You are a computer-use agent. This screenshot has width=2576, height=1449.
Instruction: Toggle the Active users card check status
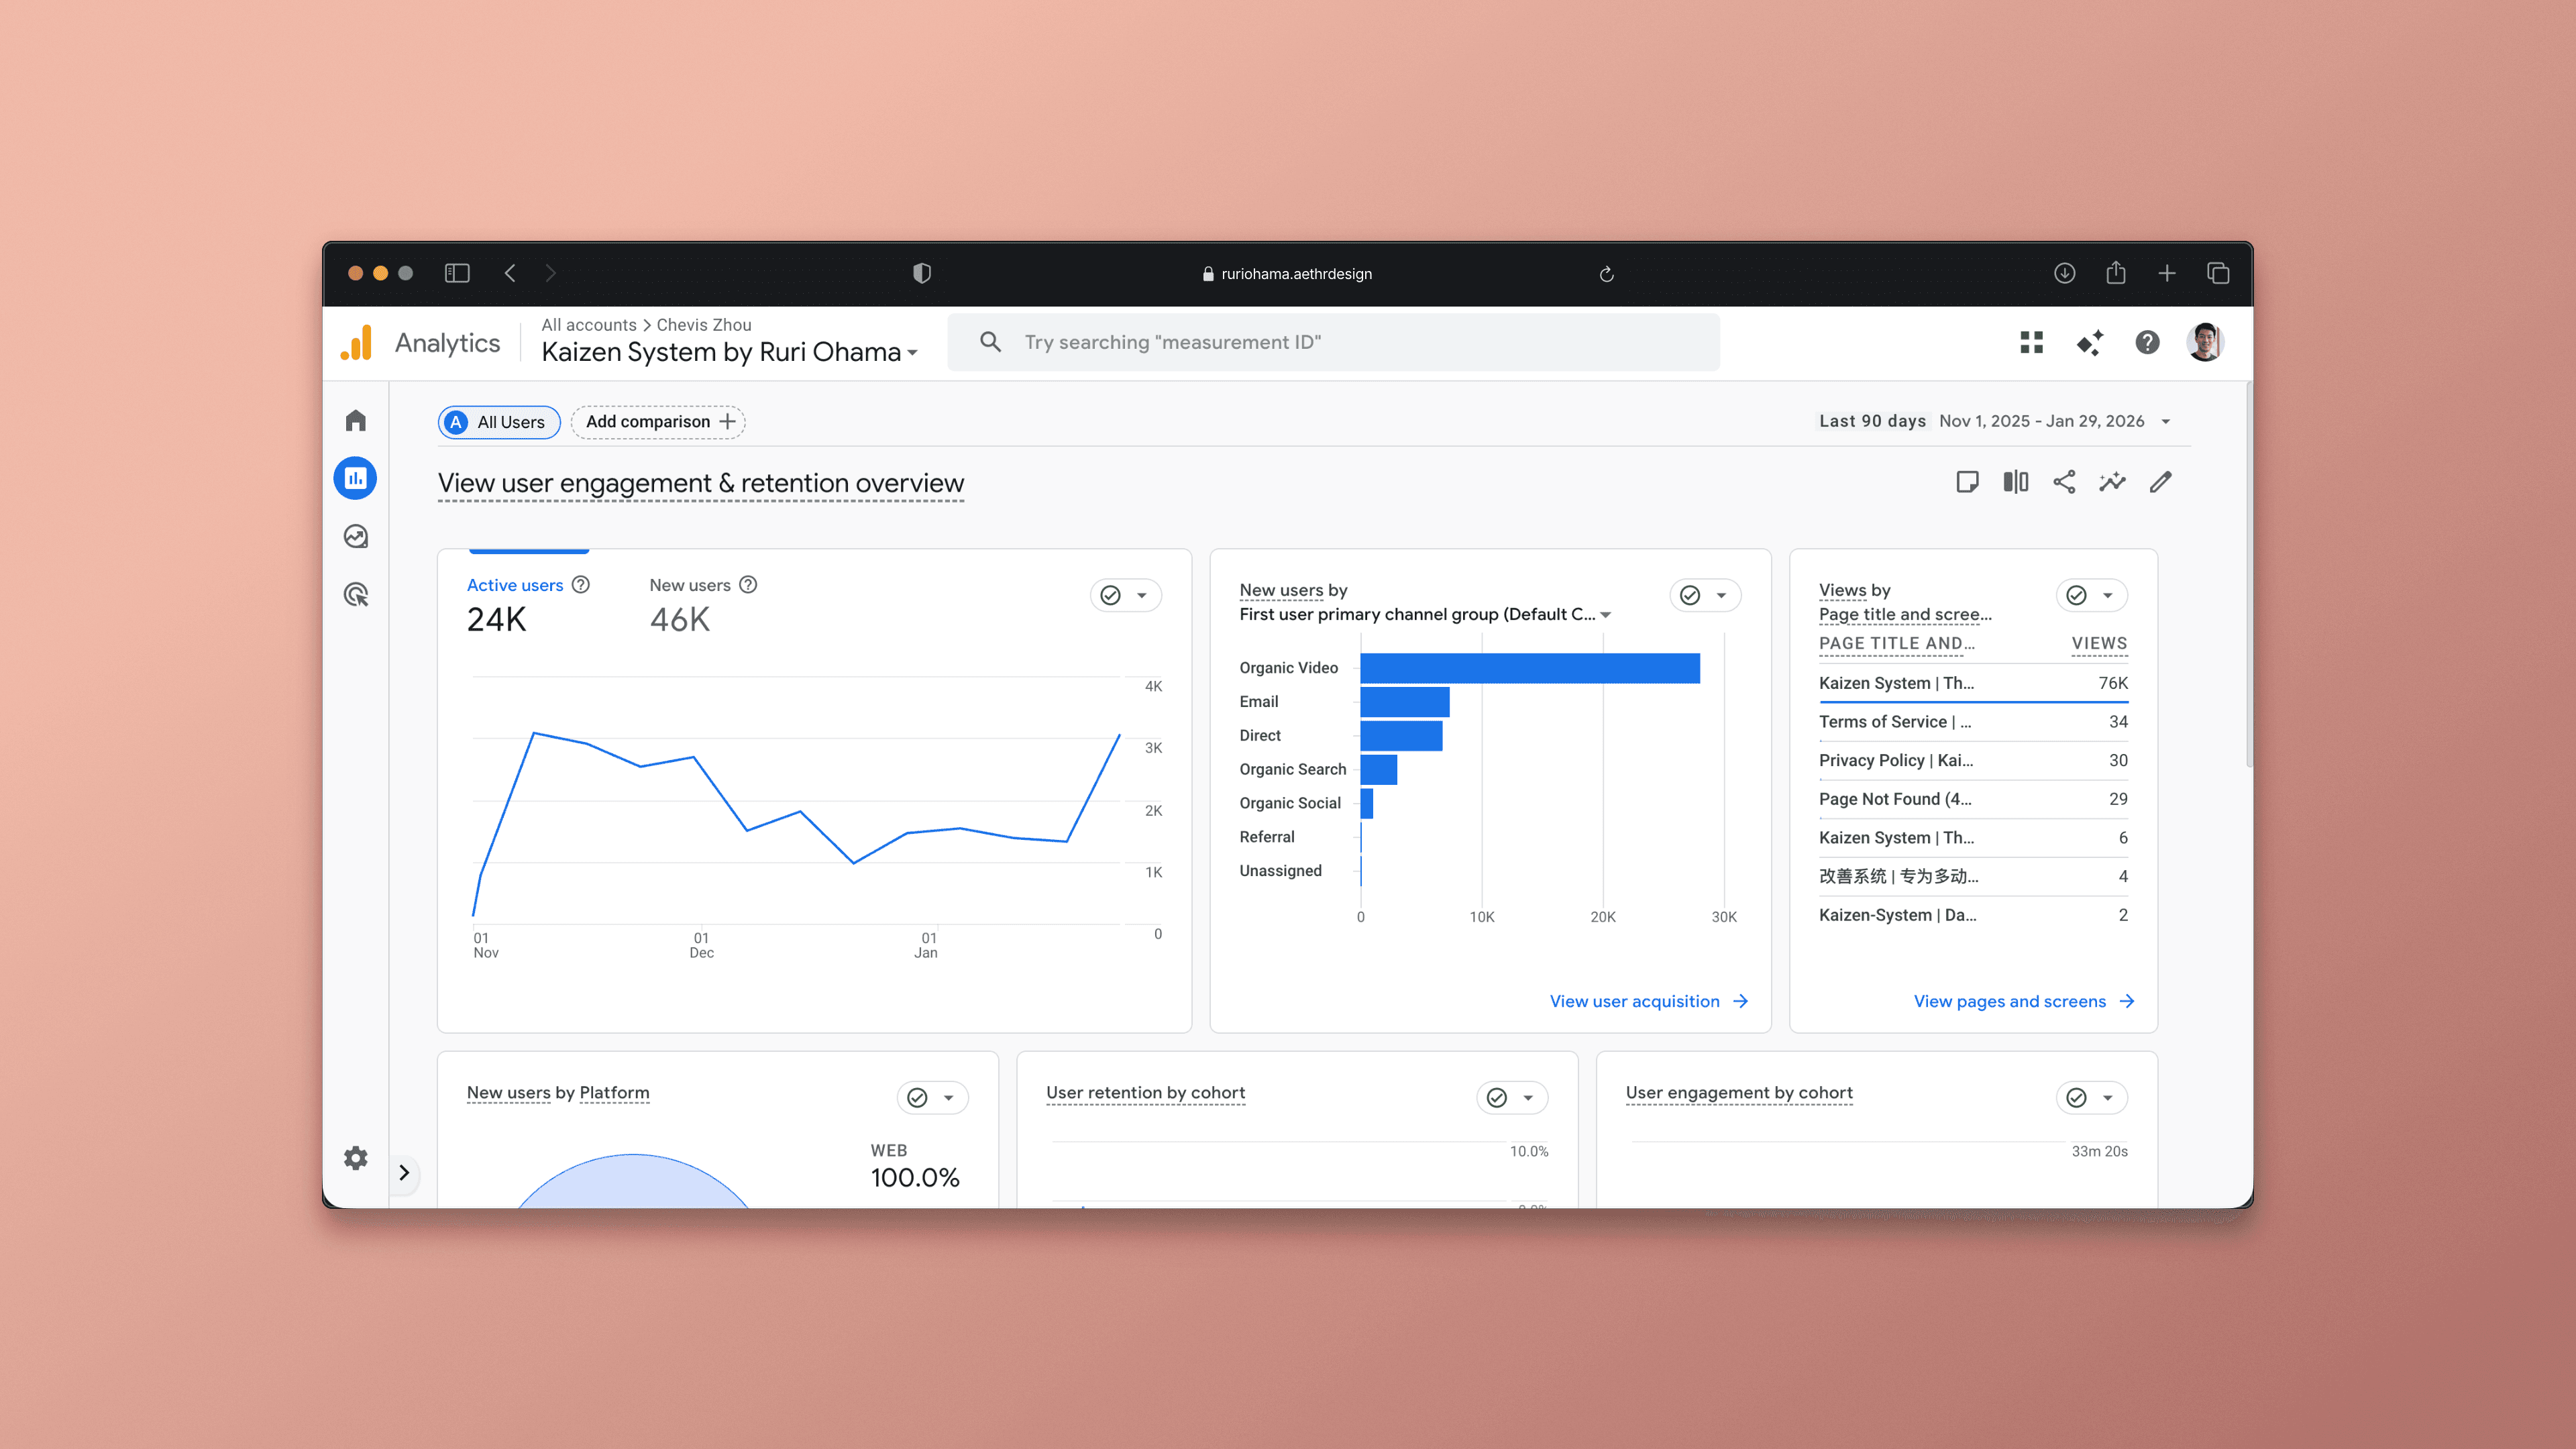coord(1110,596)
